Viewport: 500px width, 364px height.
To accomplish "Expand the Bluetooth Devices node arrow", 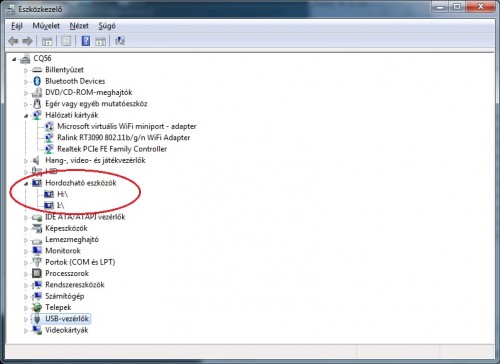I will click(26, 82).
